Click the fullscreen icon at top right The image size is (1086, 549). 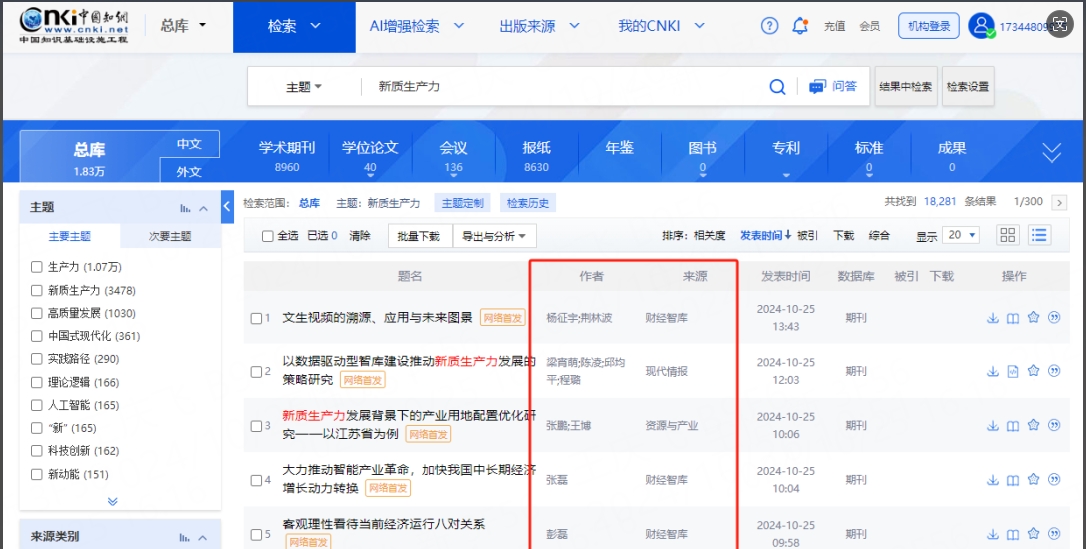coord(1059,24)
